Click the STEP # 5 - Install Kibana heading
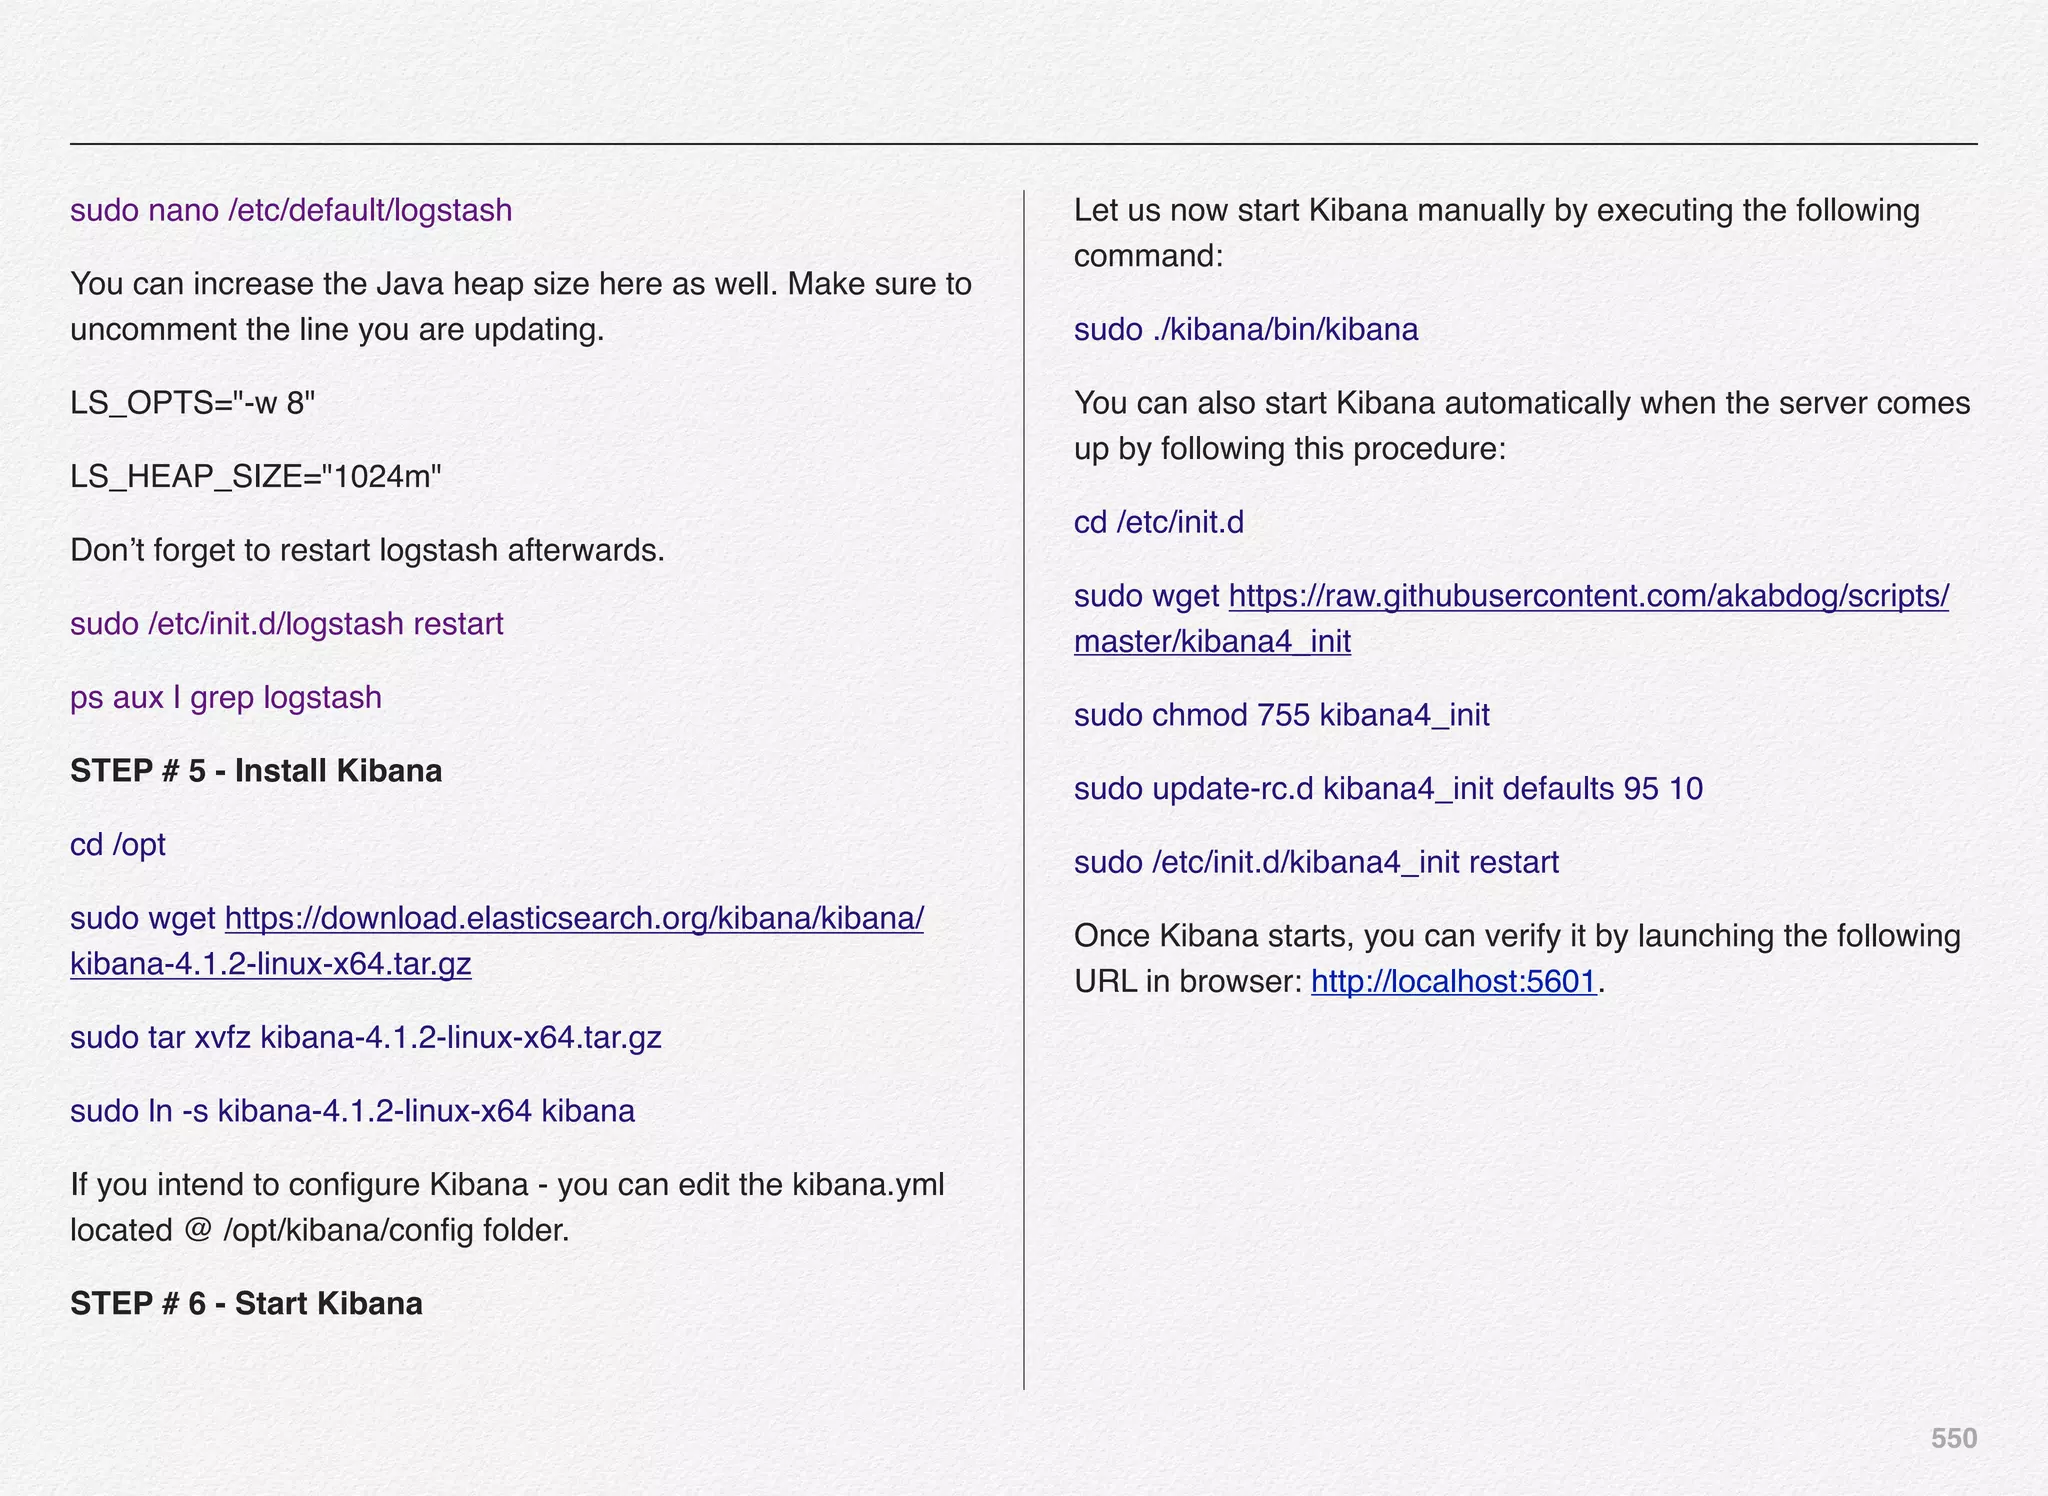The height and width of the screenshot is (1496, 2048). coord(256,771)
